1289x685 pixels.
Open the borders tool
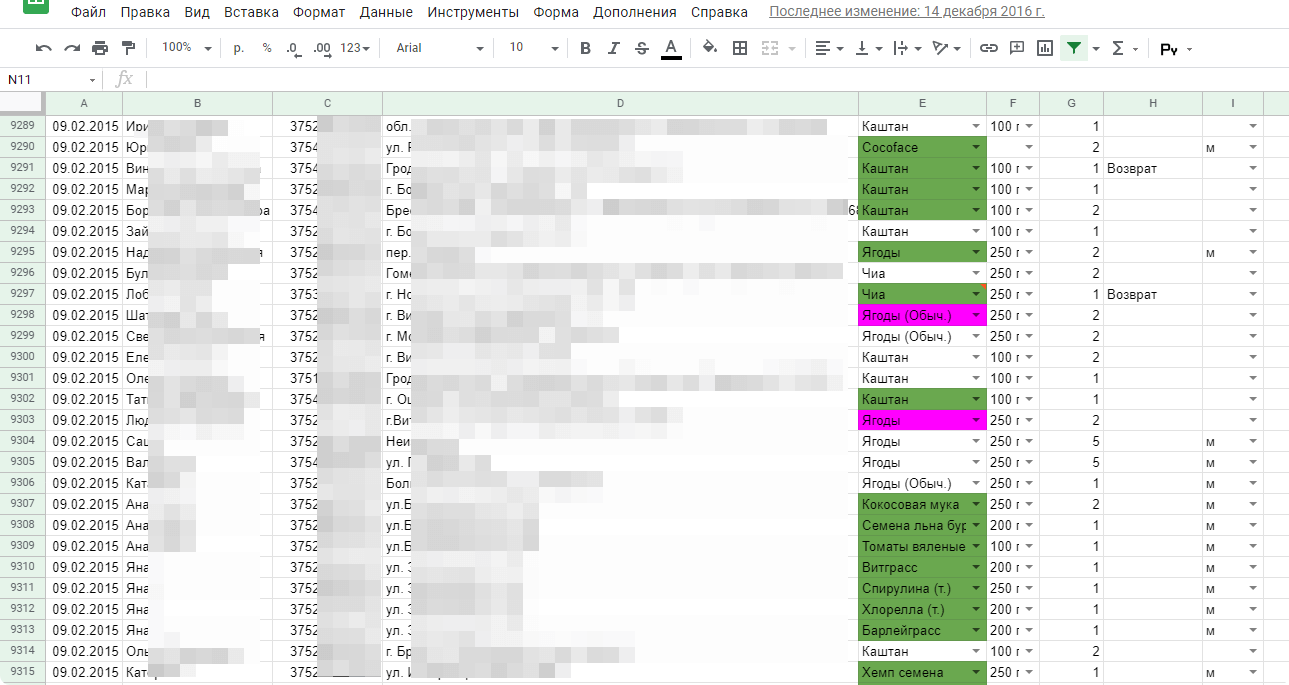[x=738, y=47]
